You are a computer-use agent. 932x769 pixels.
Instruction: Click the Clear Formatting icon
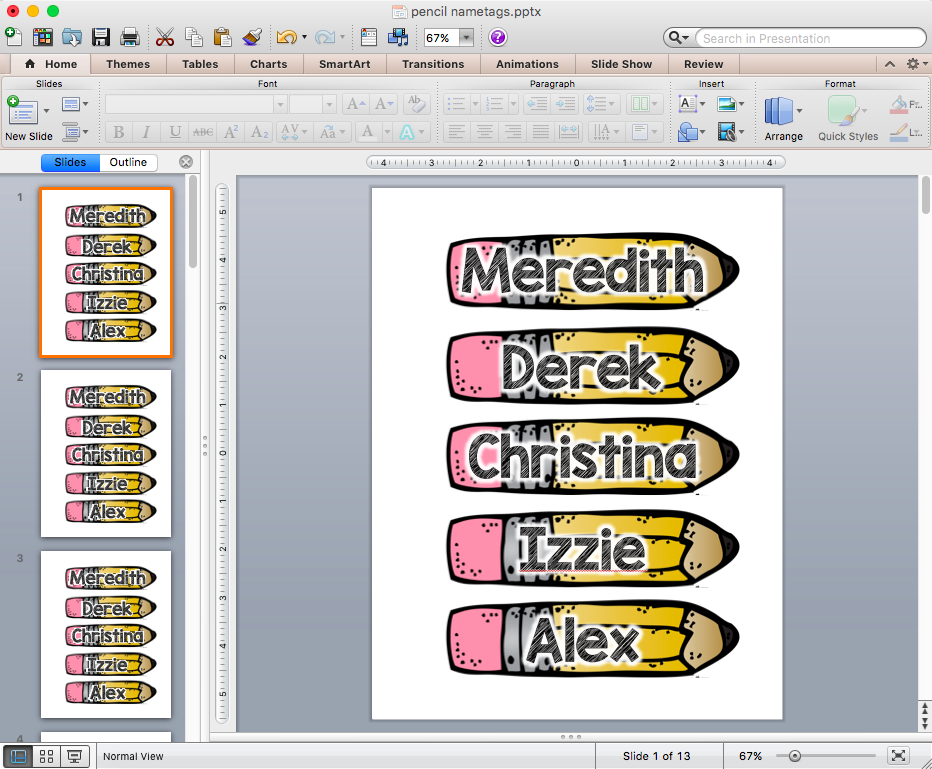(x=416, y=104)
